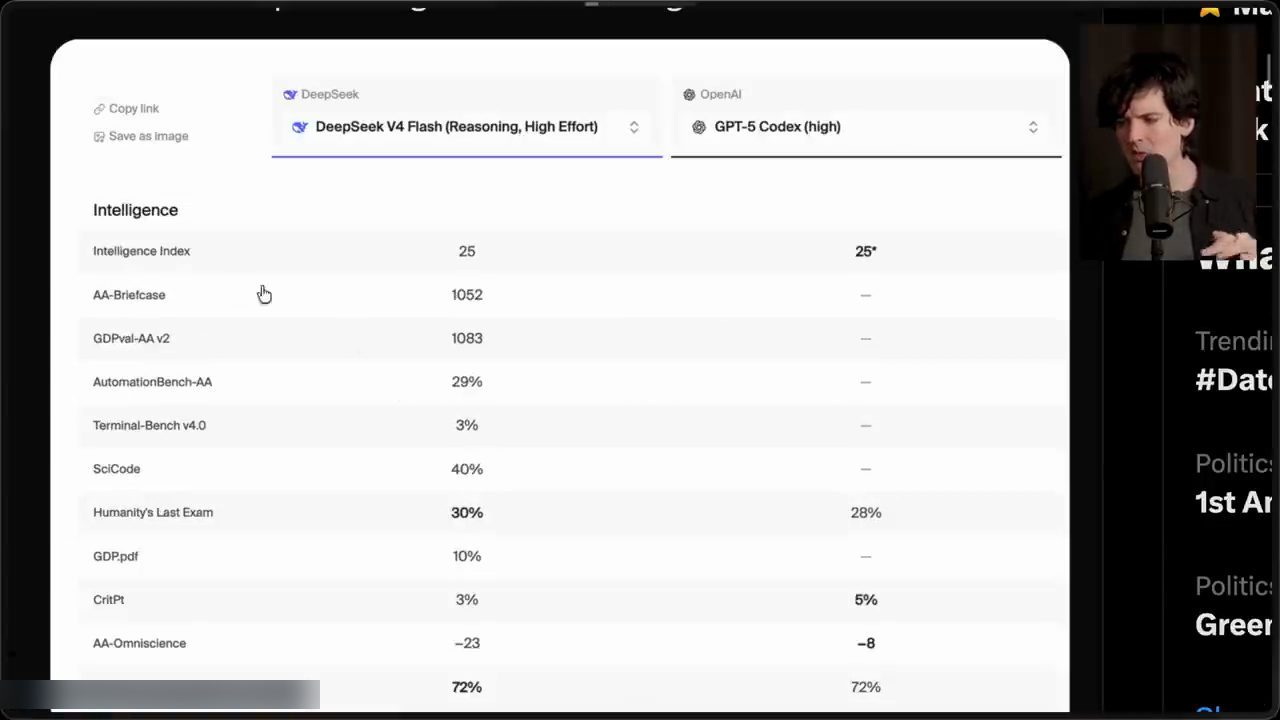The height and width of the screenshot is (720, 1280).
Task: Click whale icon inside DeepSeek V4 Flash dropdown
Action: (x=300, y=127)
